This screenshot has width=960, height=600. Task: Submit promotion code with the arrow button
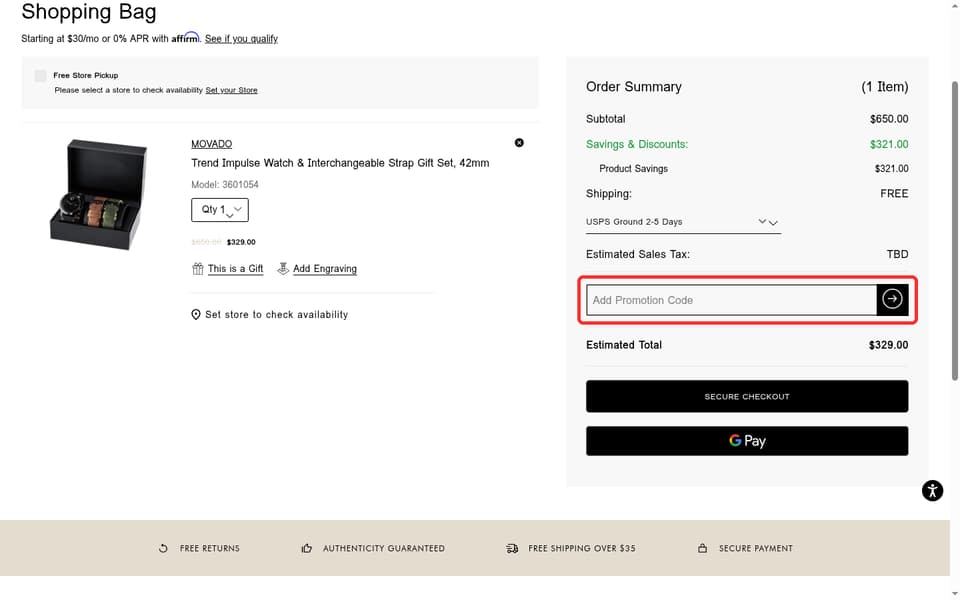[892, 299]
